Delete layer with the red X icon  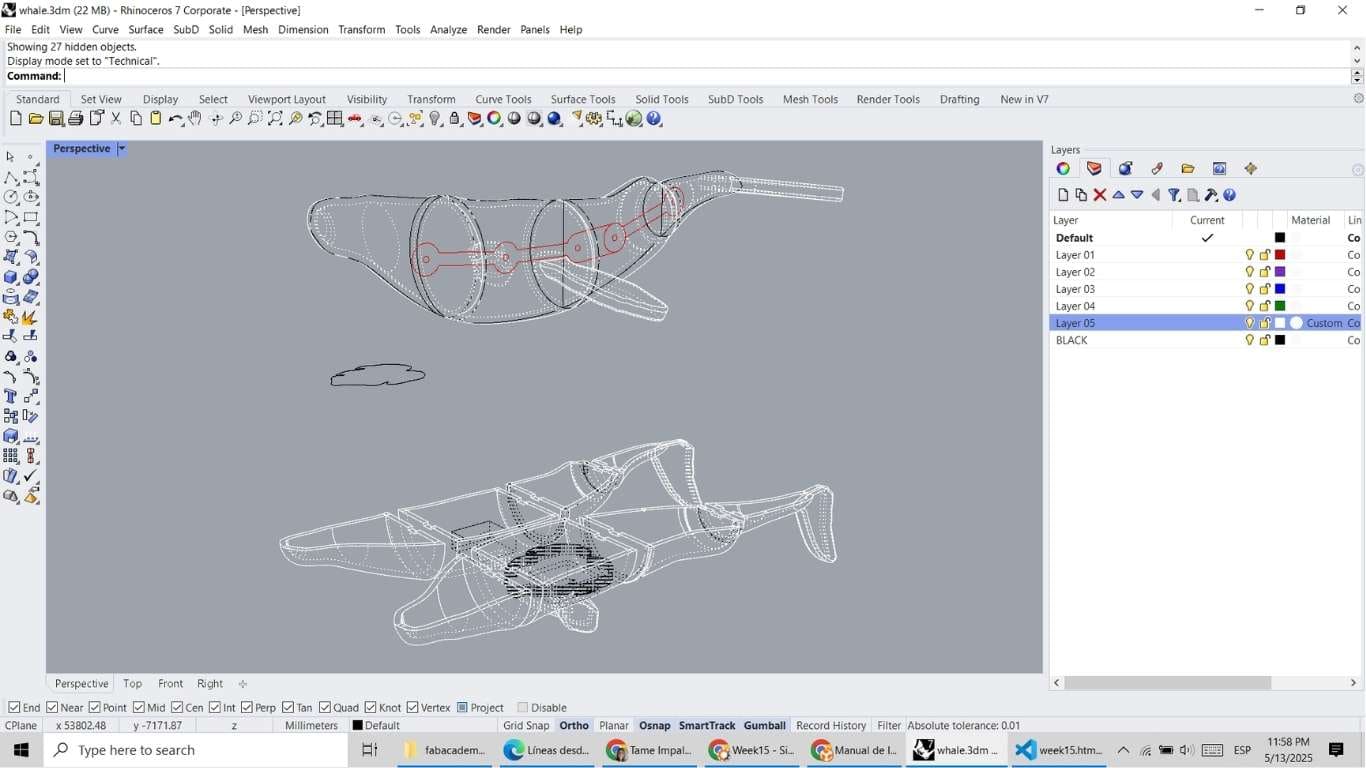click(x=1100, y=195)
